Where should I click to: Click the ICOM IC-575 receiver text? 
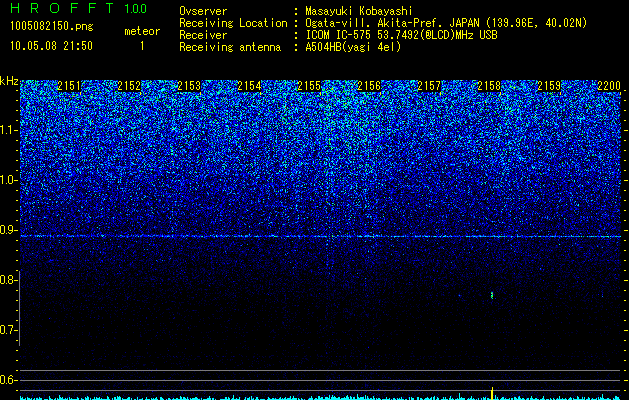[401, 35]
